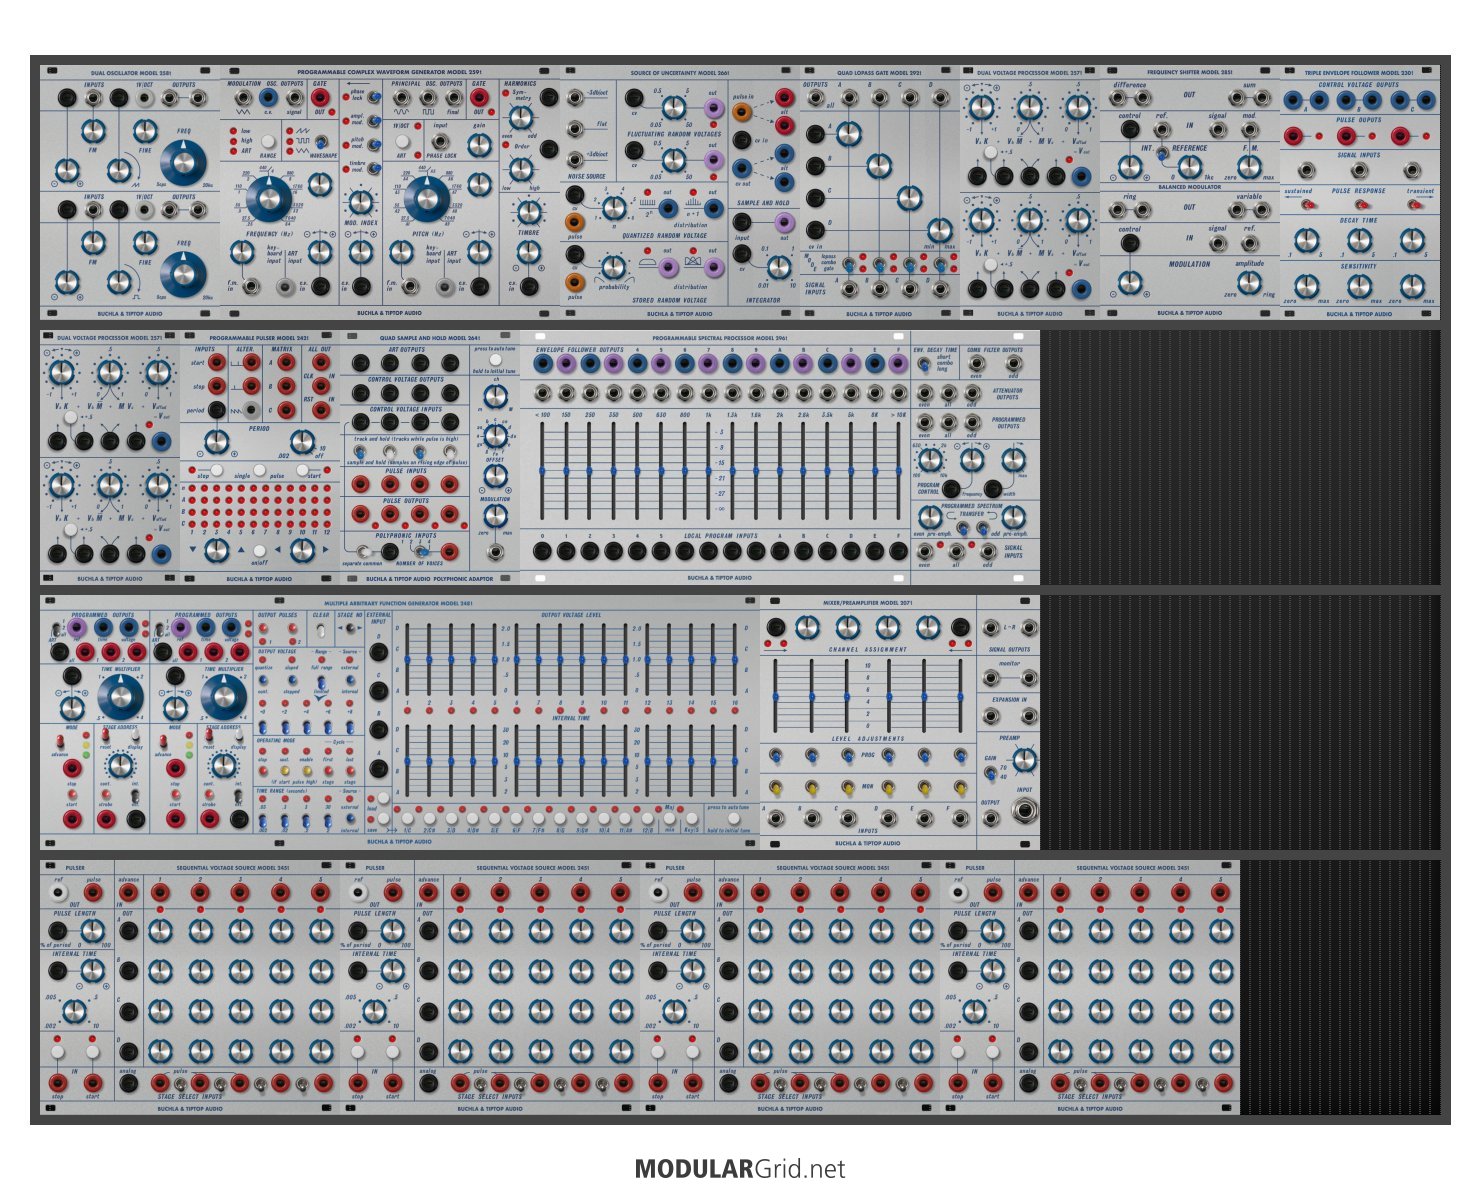Flip the CLEAR switch on Function Generator 248t
The width and height of the screenshot is (1481, 1190).
click(x=321, y=632)
